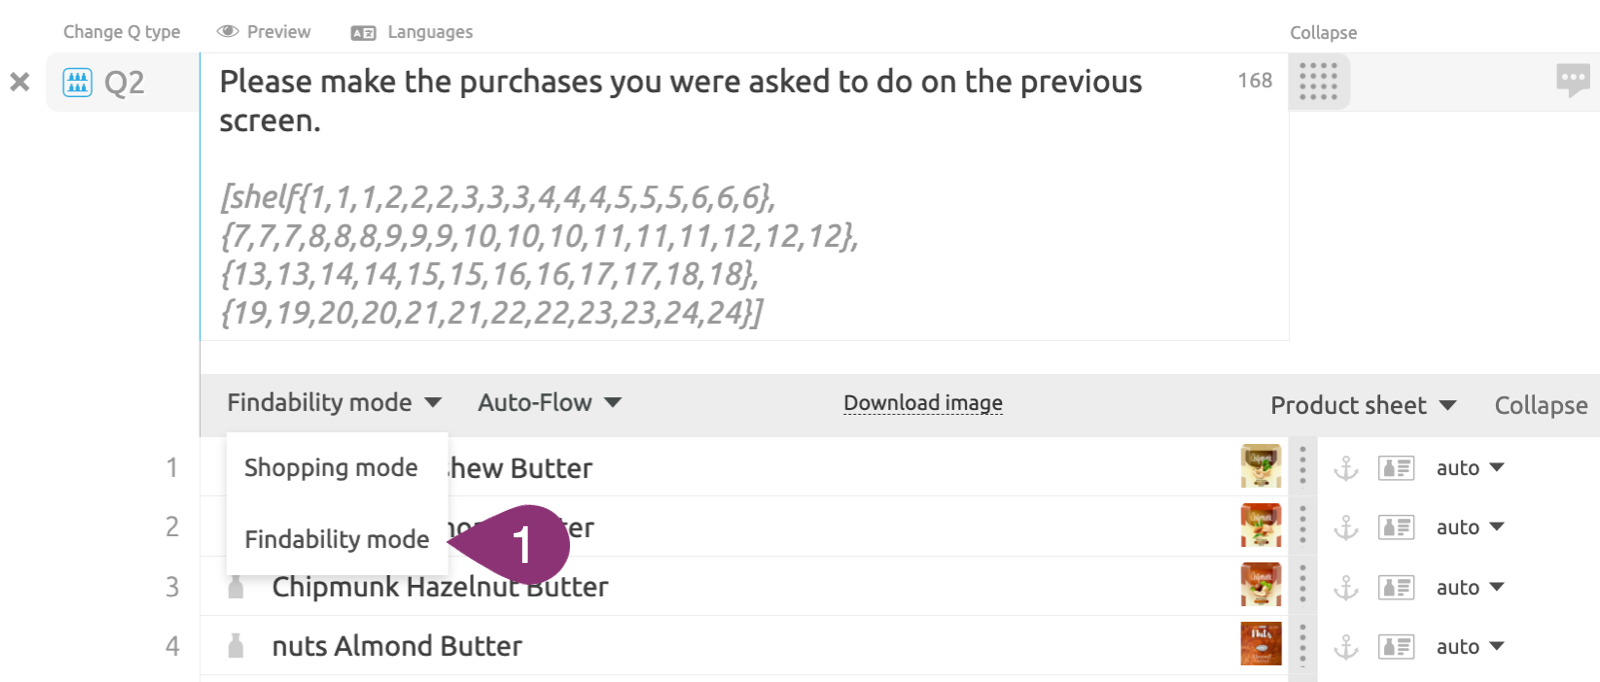Open product card icon for Chipmunk Hazelnut Butter
1600x682 pixels.
[x=1396, y=587]
